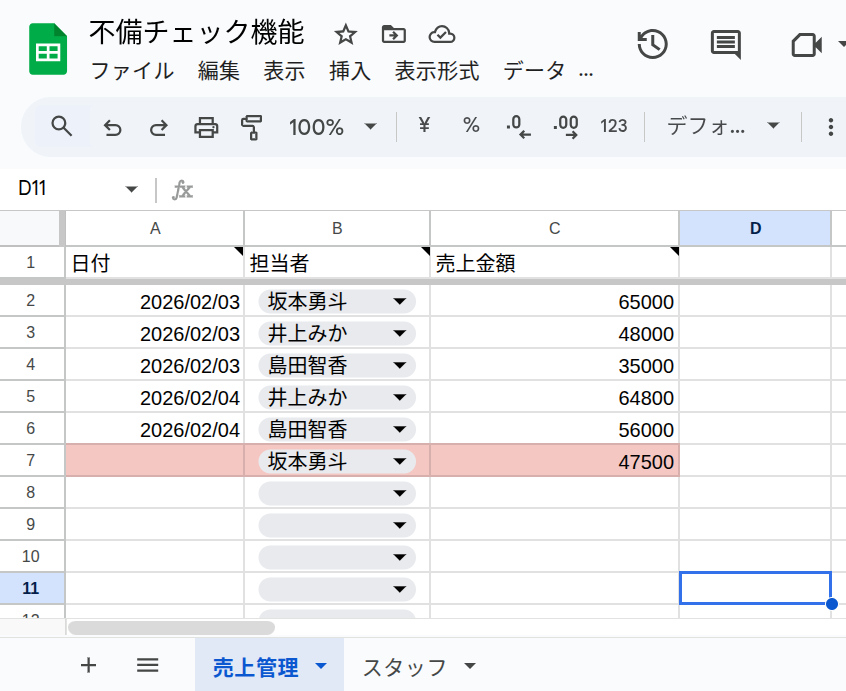Expand the zoom level dropdown
The width and height of the screenshot is (846, 691).
point(371,127)
